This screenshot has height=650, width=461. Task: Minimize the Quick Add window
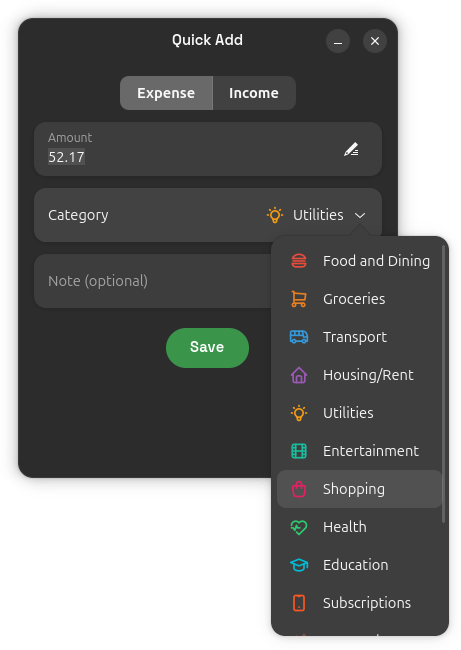[338, 41]
